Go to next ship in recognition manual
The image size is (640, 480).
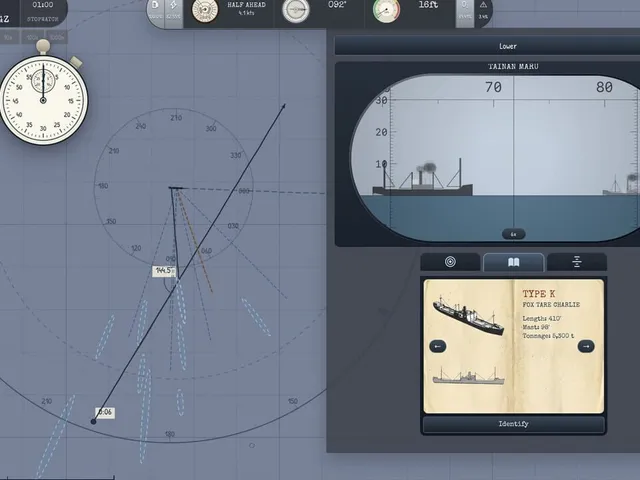pyautogui.click(x=586, y=347)
